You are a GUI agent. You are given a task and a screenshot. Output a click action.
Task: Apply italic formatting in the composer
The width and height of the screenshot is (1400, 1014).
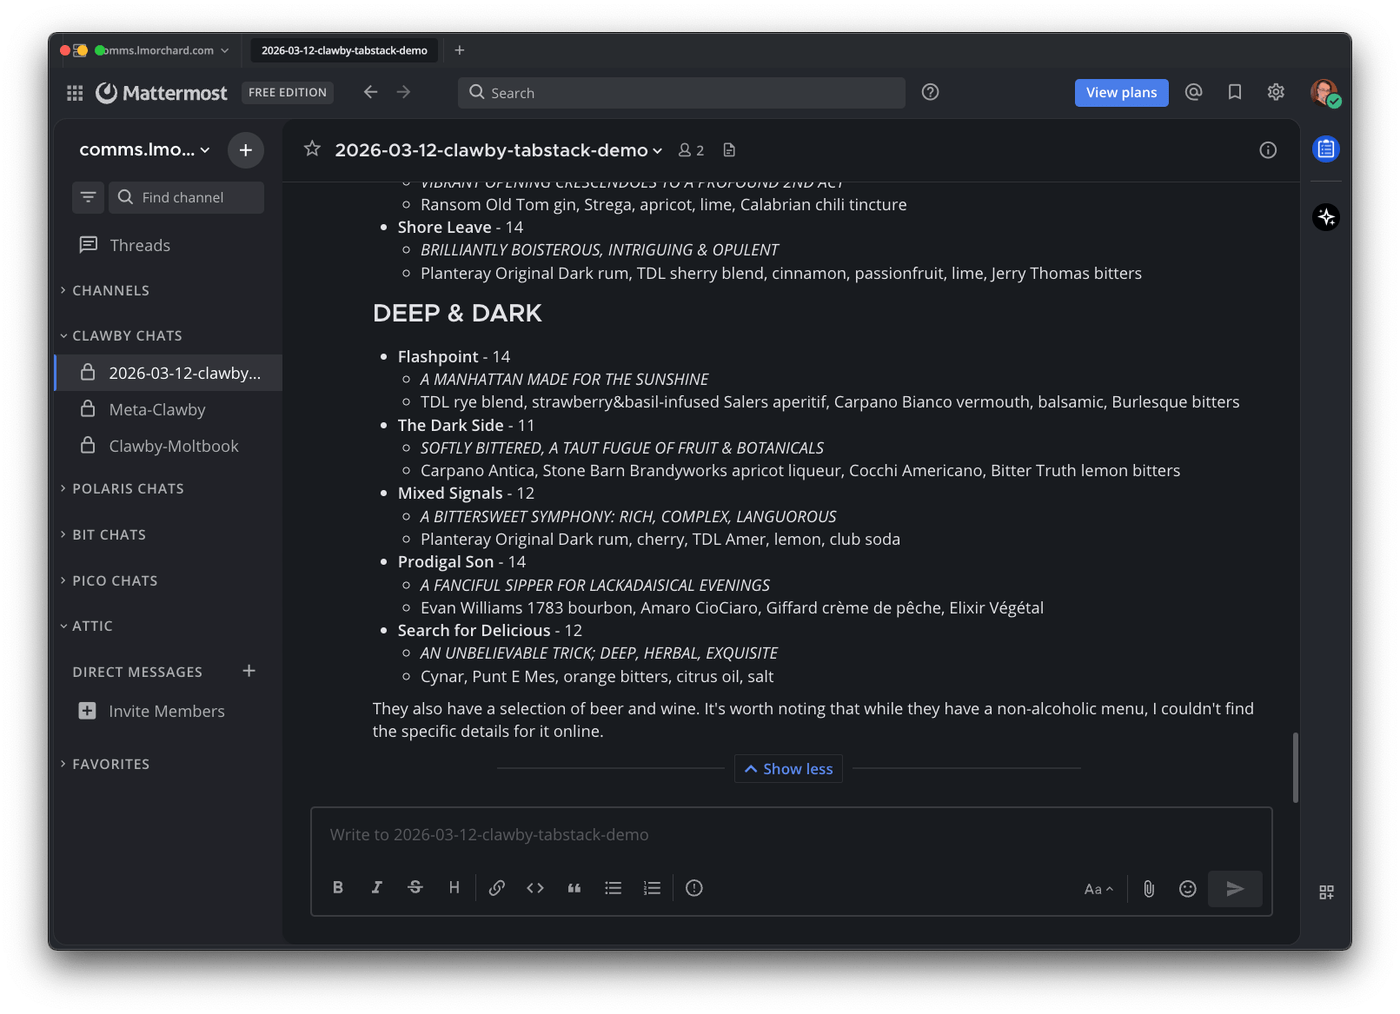377,888
